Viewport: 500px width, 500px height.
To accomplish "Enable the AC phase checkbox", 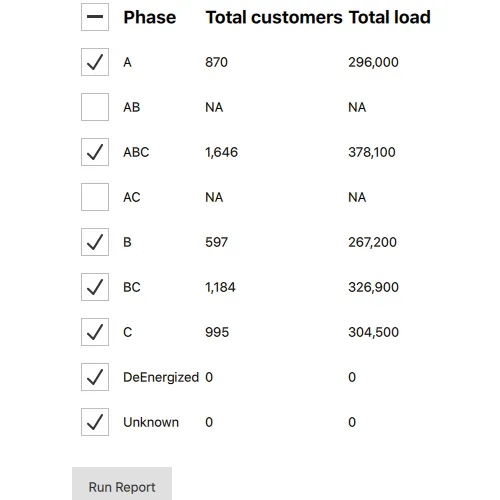I will click(95, 197).
